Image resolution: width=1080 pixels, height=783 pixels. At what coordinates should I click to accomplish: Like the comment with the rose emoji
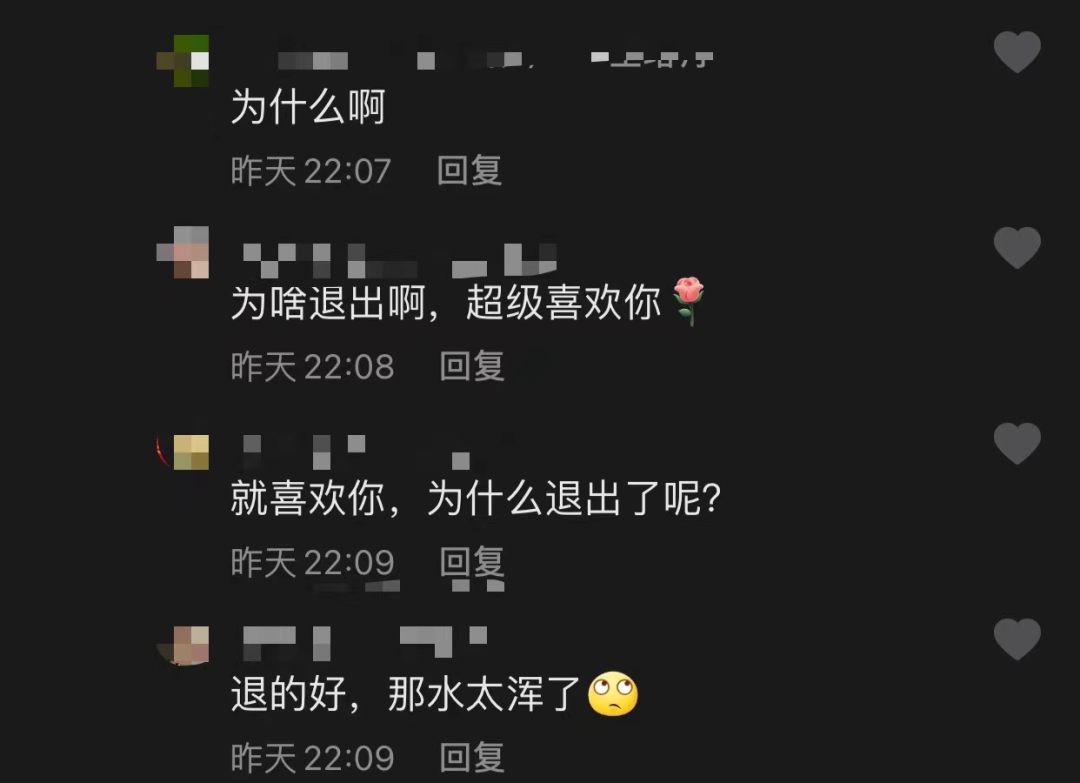(x=1017, y=247)
